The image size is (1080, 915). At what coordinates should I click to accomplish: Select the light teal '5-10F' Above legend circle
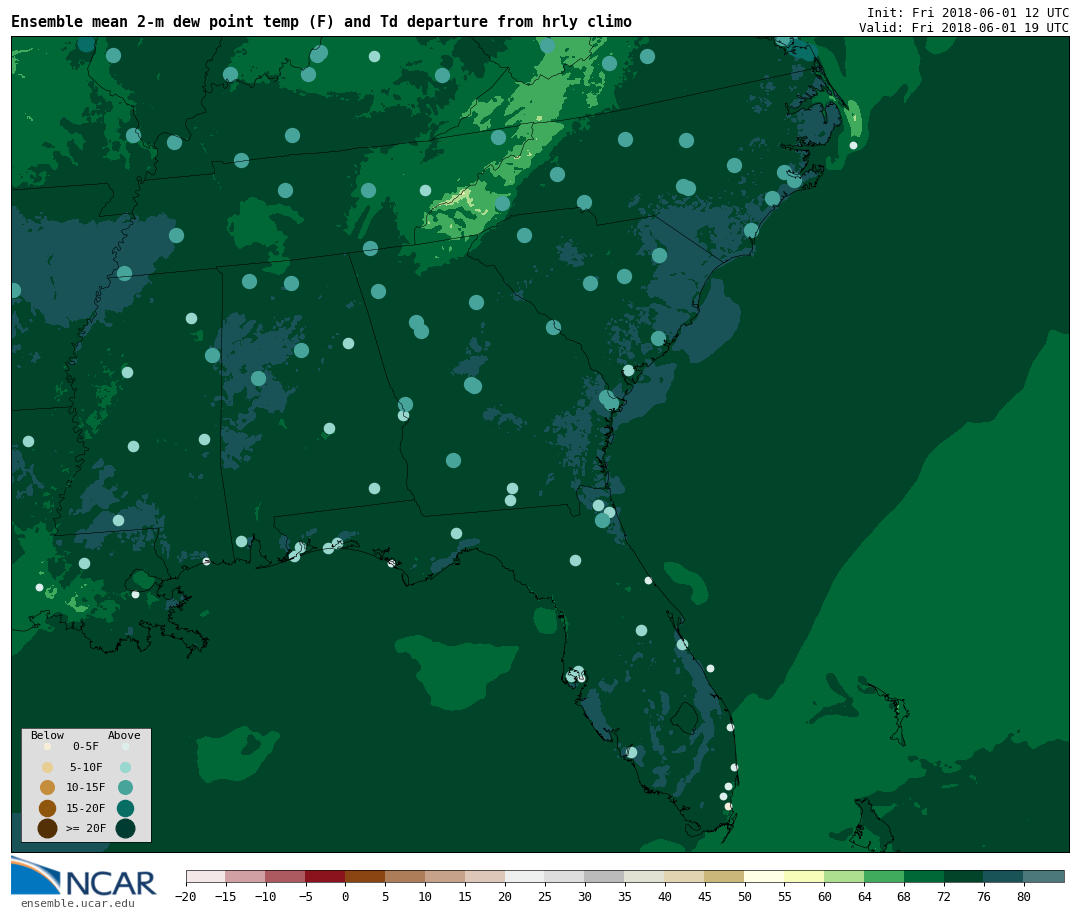pyautogui.click(x=125, y=767)
